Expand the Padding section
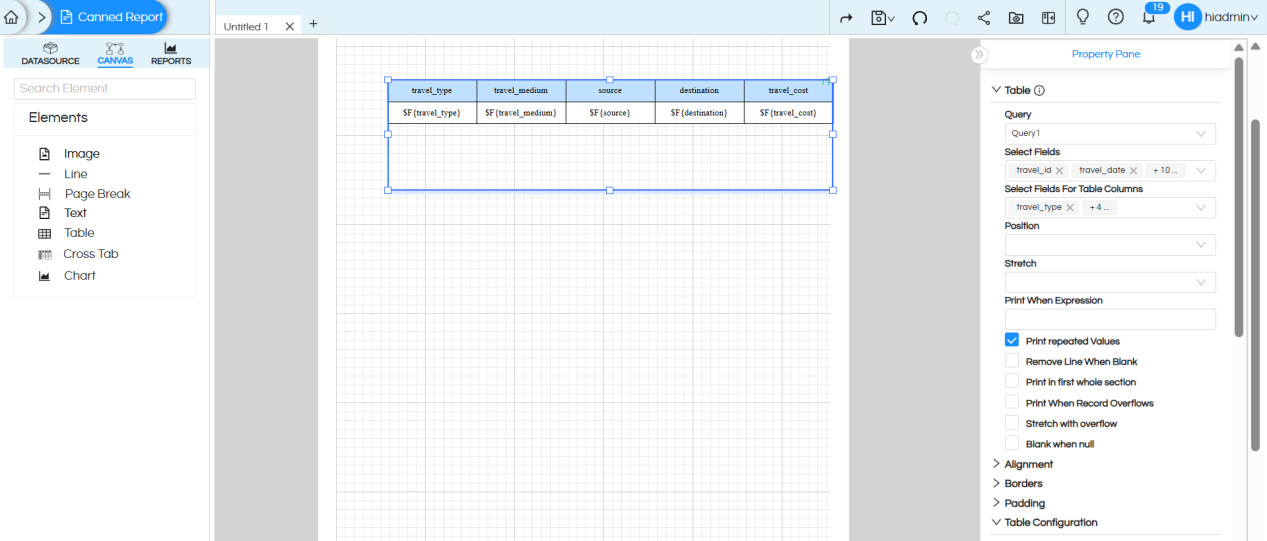This screenshot has height=541, width=1267. 1018,503
